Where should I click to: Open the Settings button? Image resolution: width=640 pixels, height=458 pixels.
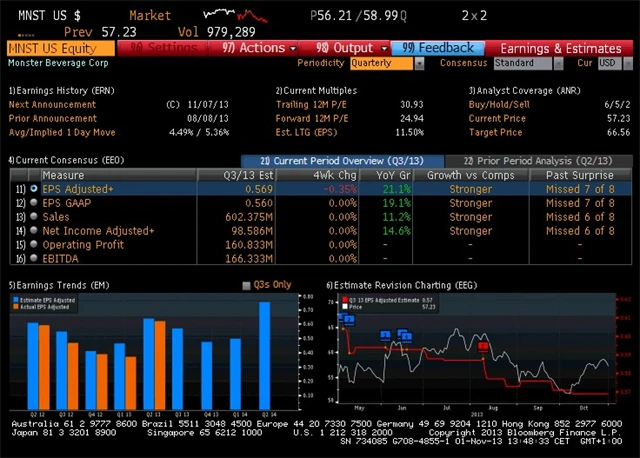(165, 48)
